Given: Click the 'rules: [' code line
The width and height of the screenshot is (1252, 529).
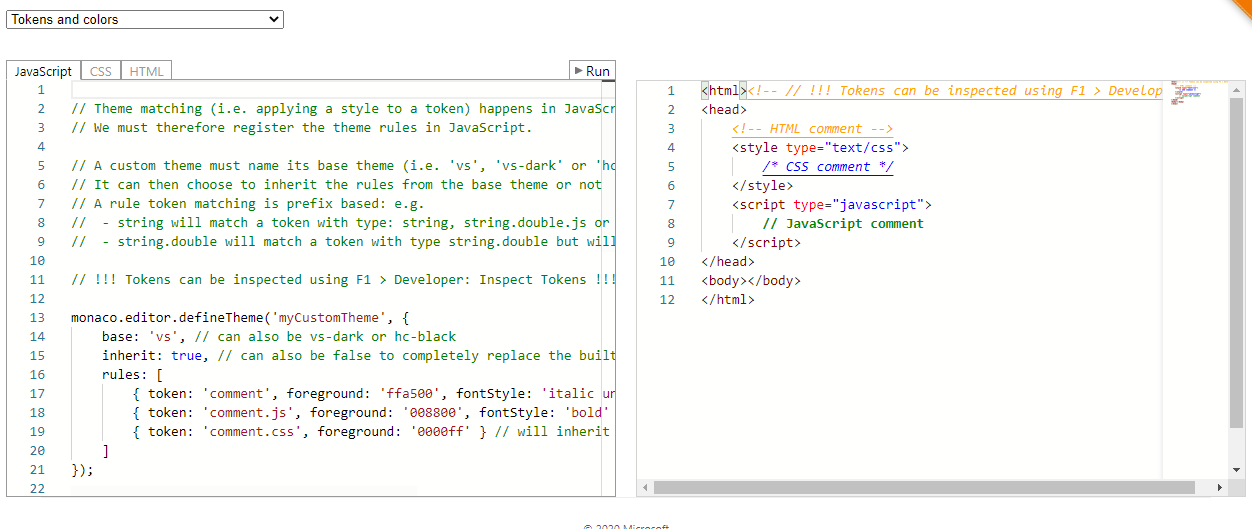Looking at the screenshot, I should pos(132,375).
